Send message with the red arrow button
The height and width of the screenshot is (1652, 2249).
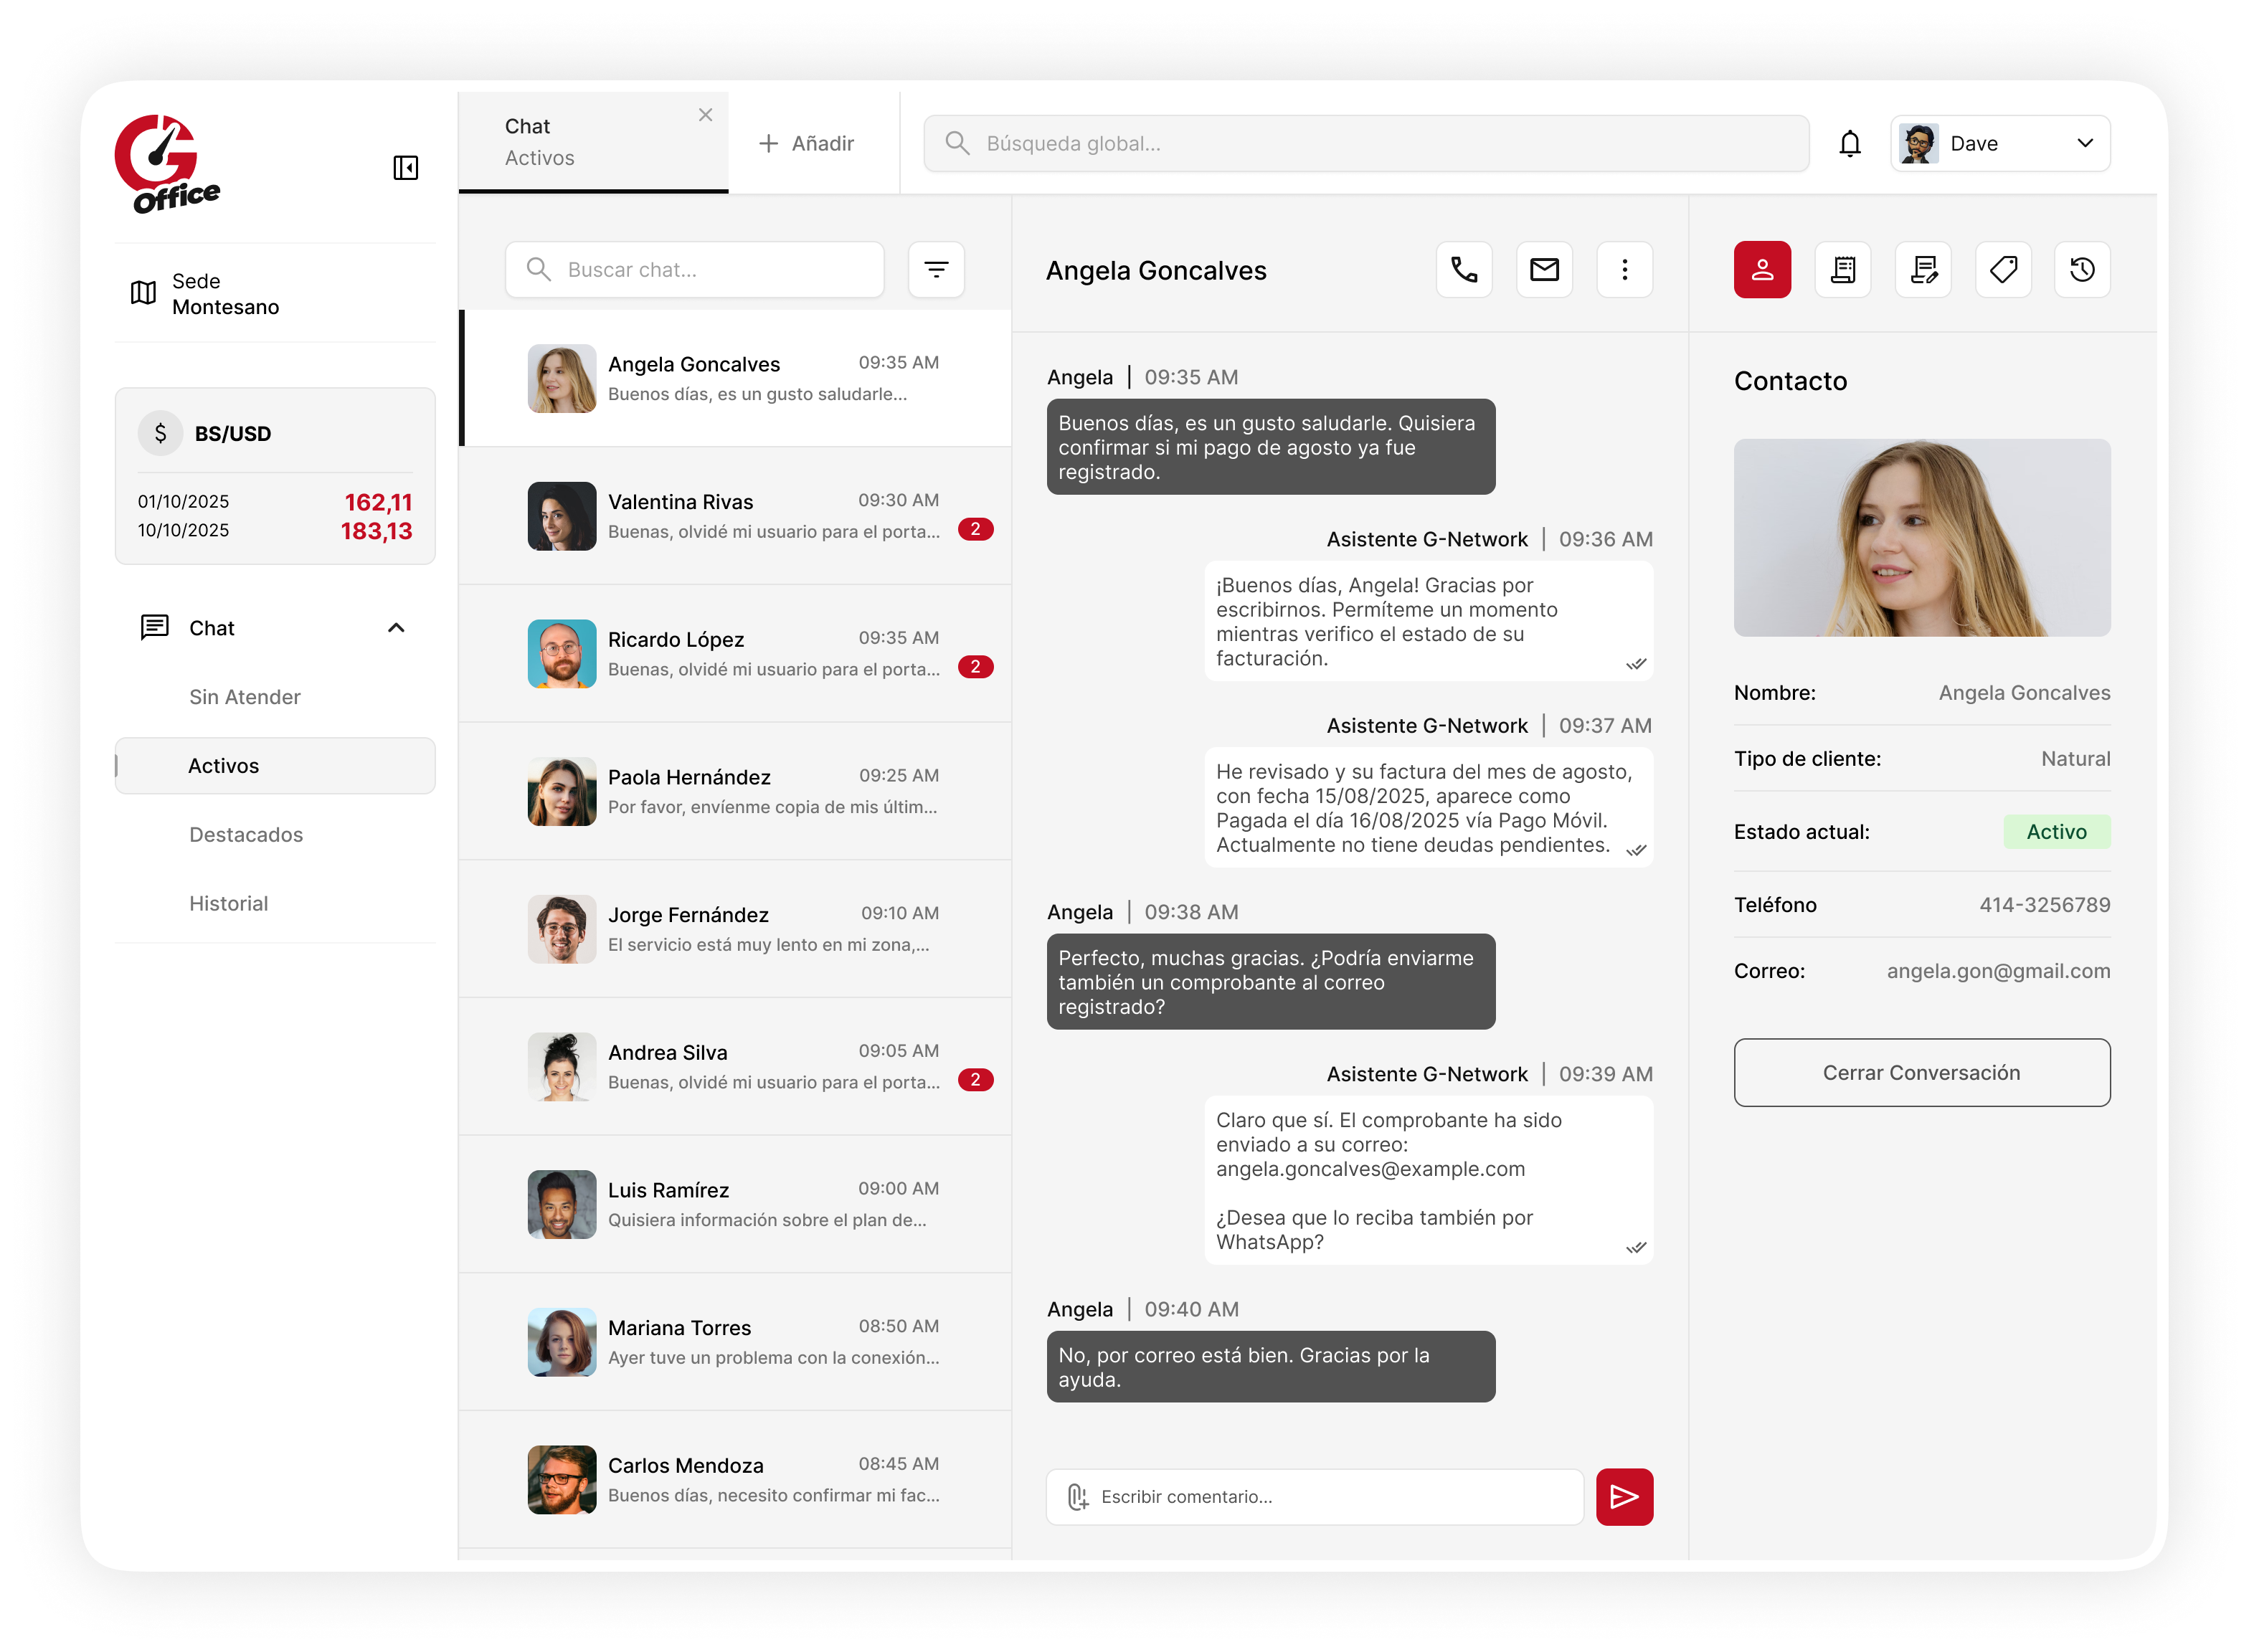1623,1495
